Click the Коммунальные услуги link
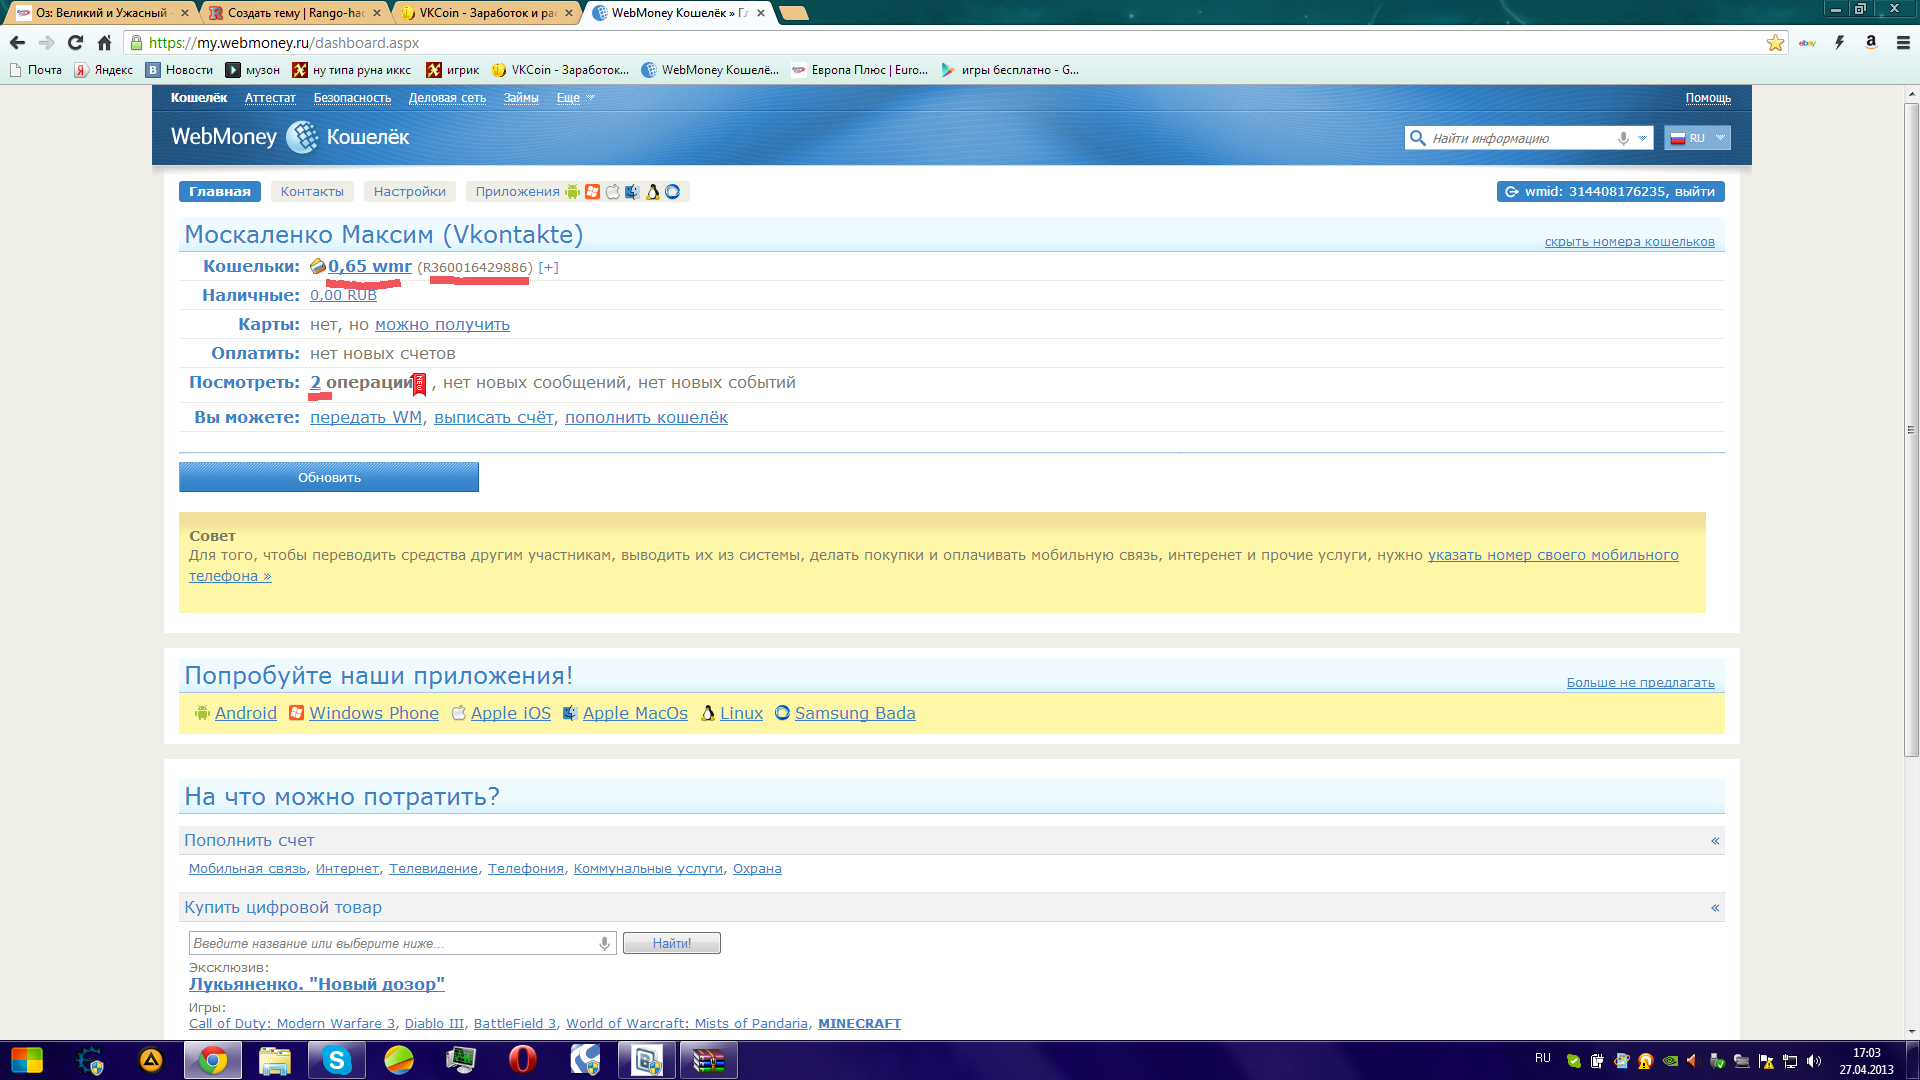The image size is (1920, 1080). coord(648,869)
